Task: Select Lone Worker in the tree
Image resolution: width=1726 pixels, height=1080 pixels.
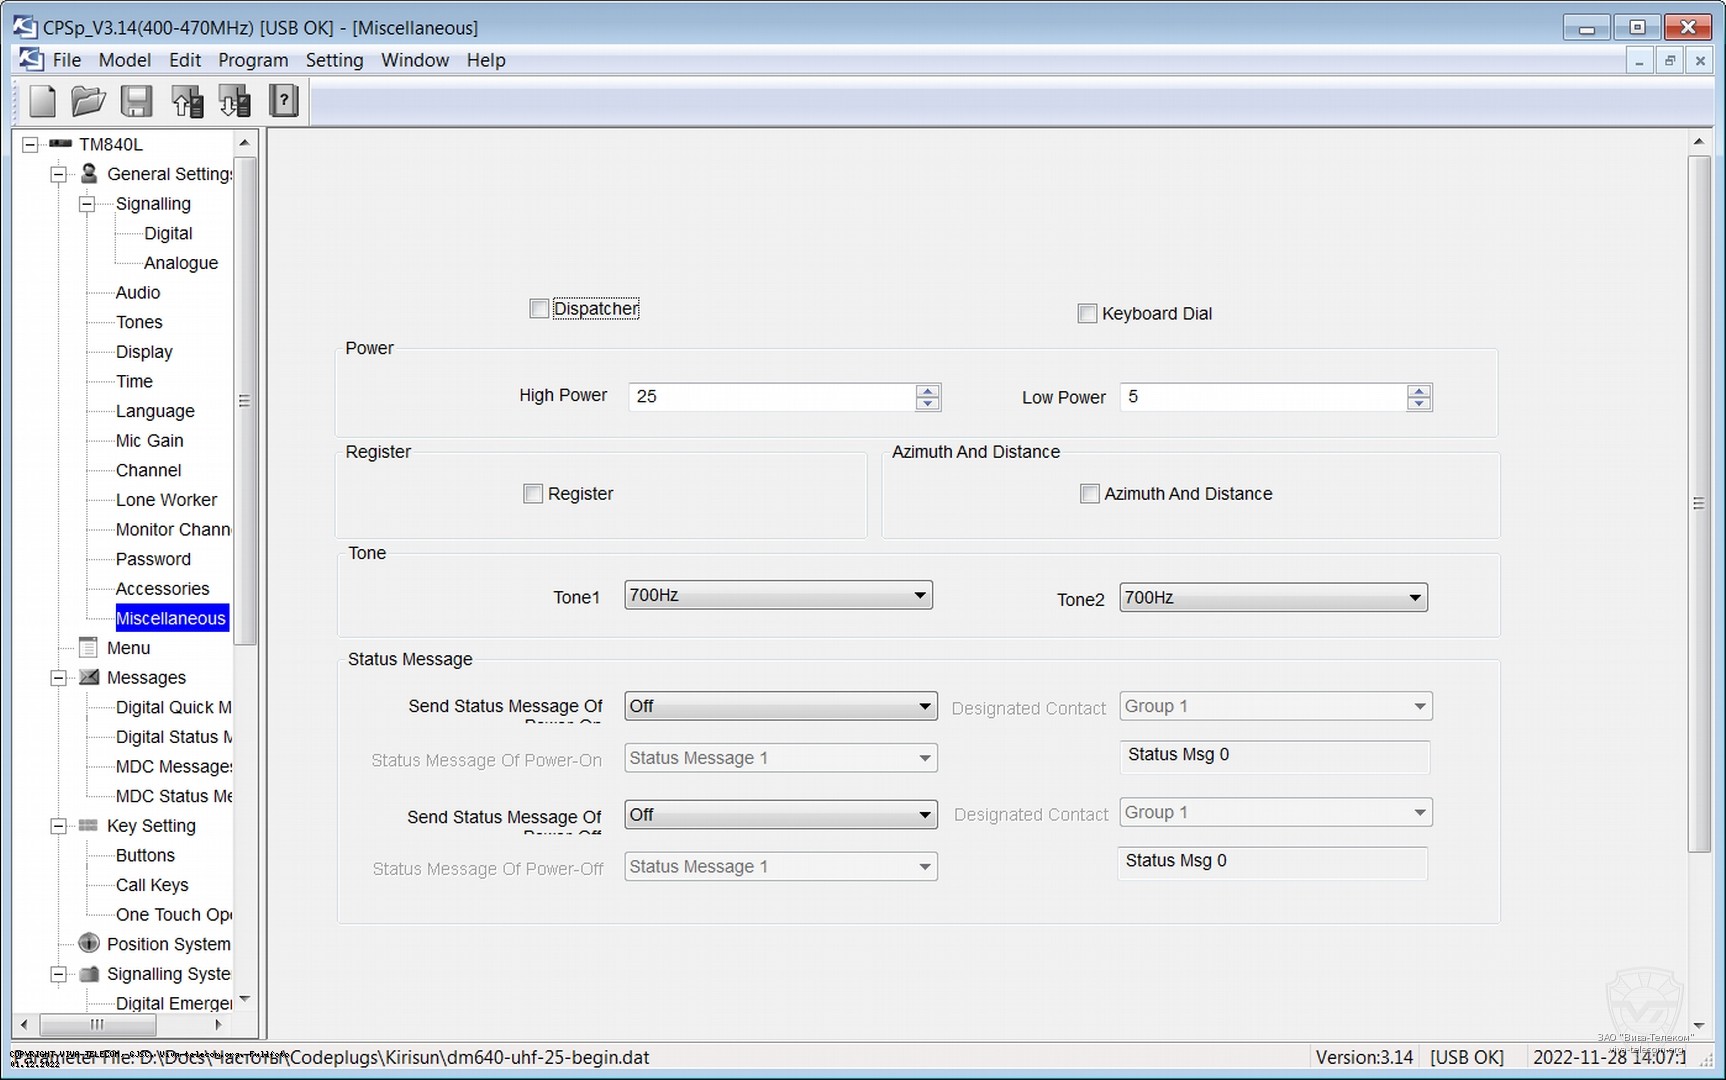Action: (x=166, y=500)
